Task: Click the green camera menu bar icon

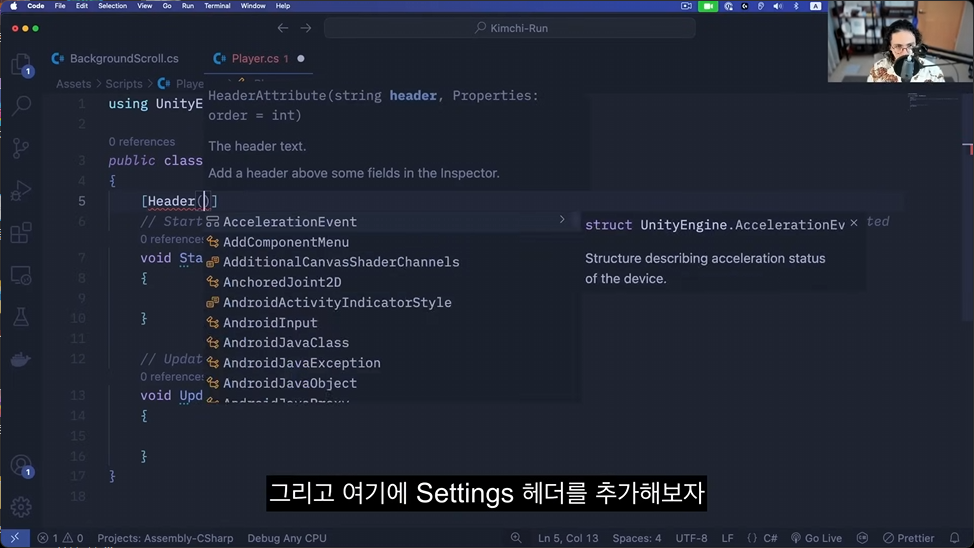Action: tap(708, 6)
